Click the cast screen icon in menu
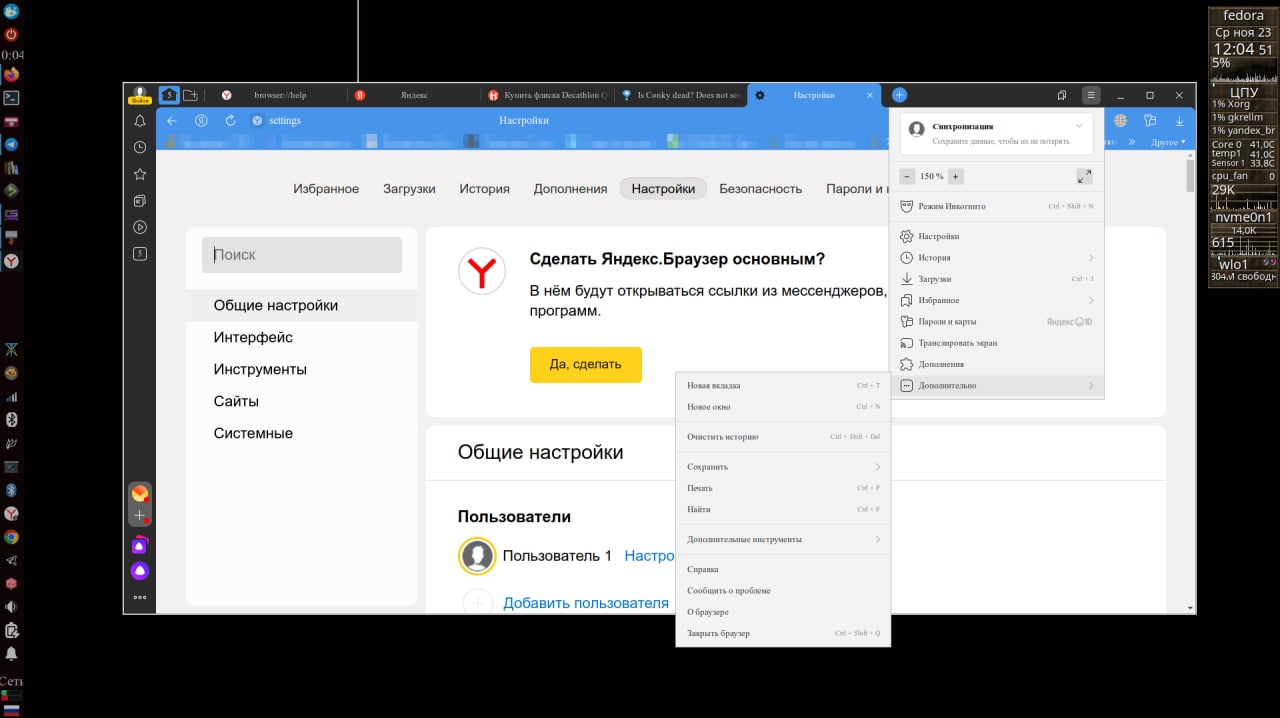The height and width of the screenshot is (718, 1280). tap(907, 343)
